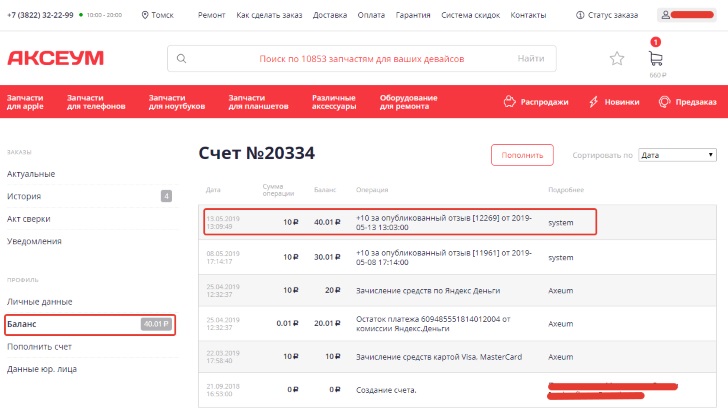The image size is (728, 420).
Task: Click the user profile icon
Action: (x=665, y=16)
